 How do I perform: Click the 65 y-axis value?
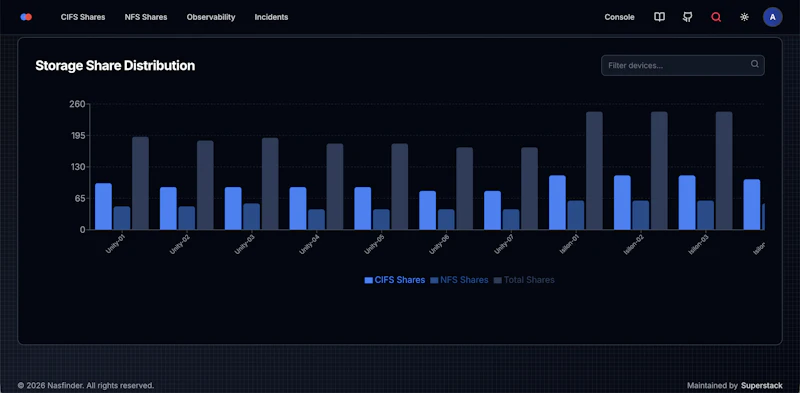click(x=80, y=199)
